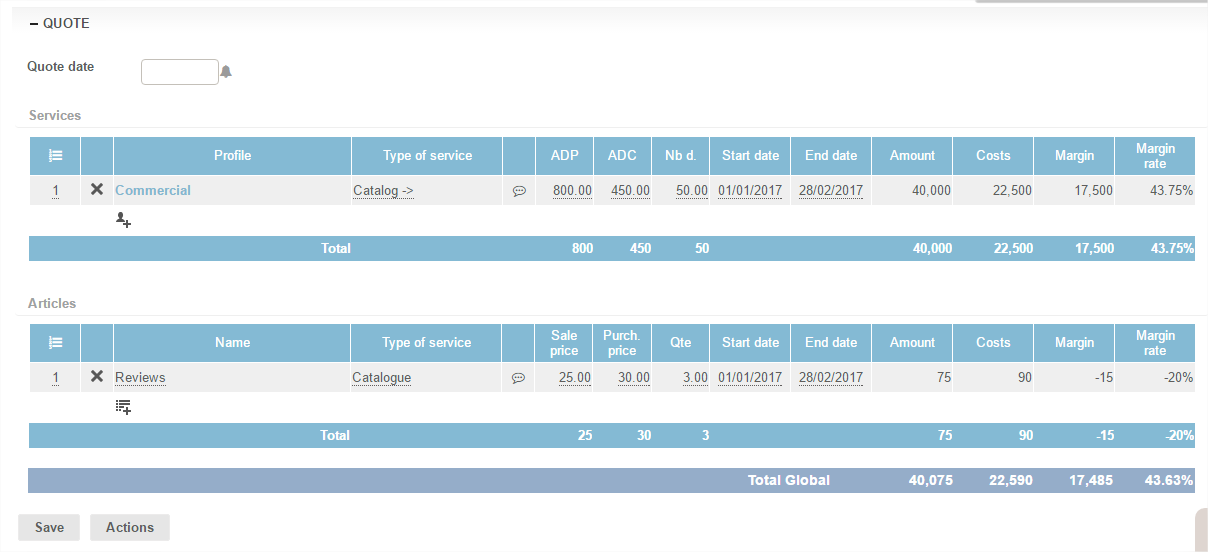
Task: Delete the Commercial service row
Action: 97,189
